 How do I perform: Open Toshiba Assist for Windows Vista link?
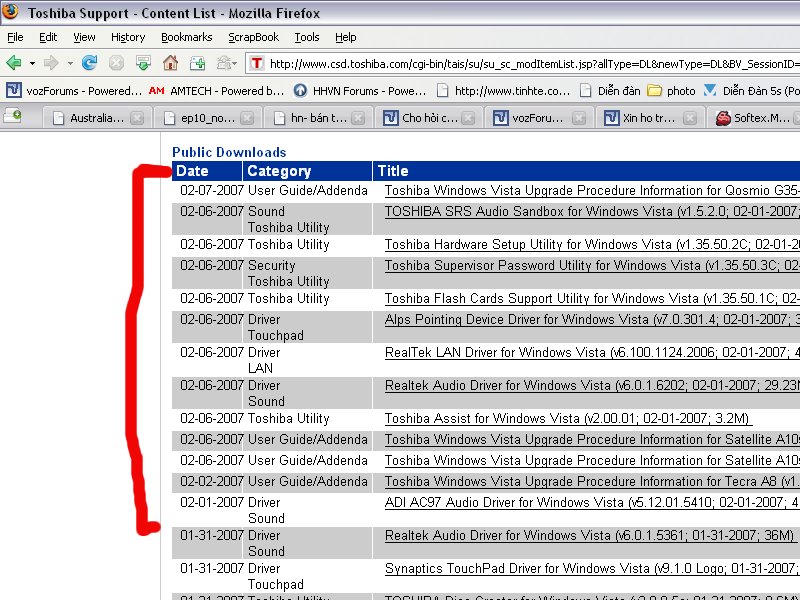click(567, 419)
